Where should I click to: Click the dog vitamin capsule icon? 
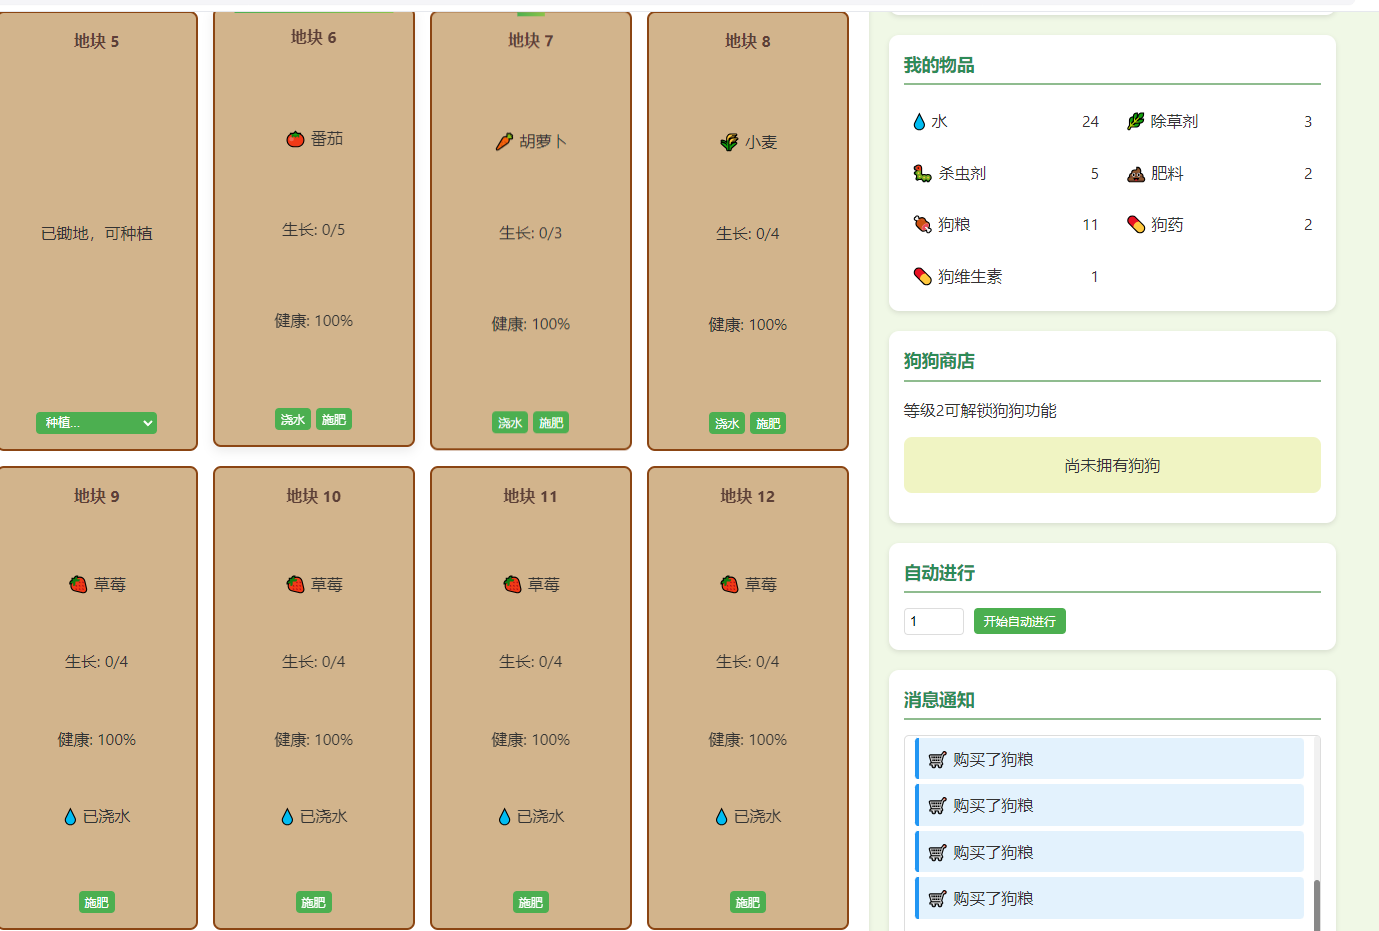[922, 277]
